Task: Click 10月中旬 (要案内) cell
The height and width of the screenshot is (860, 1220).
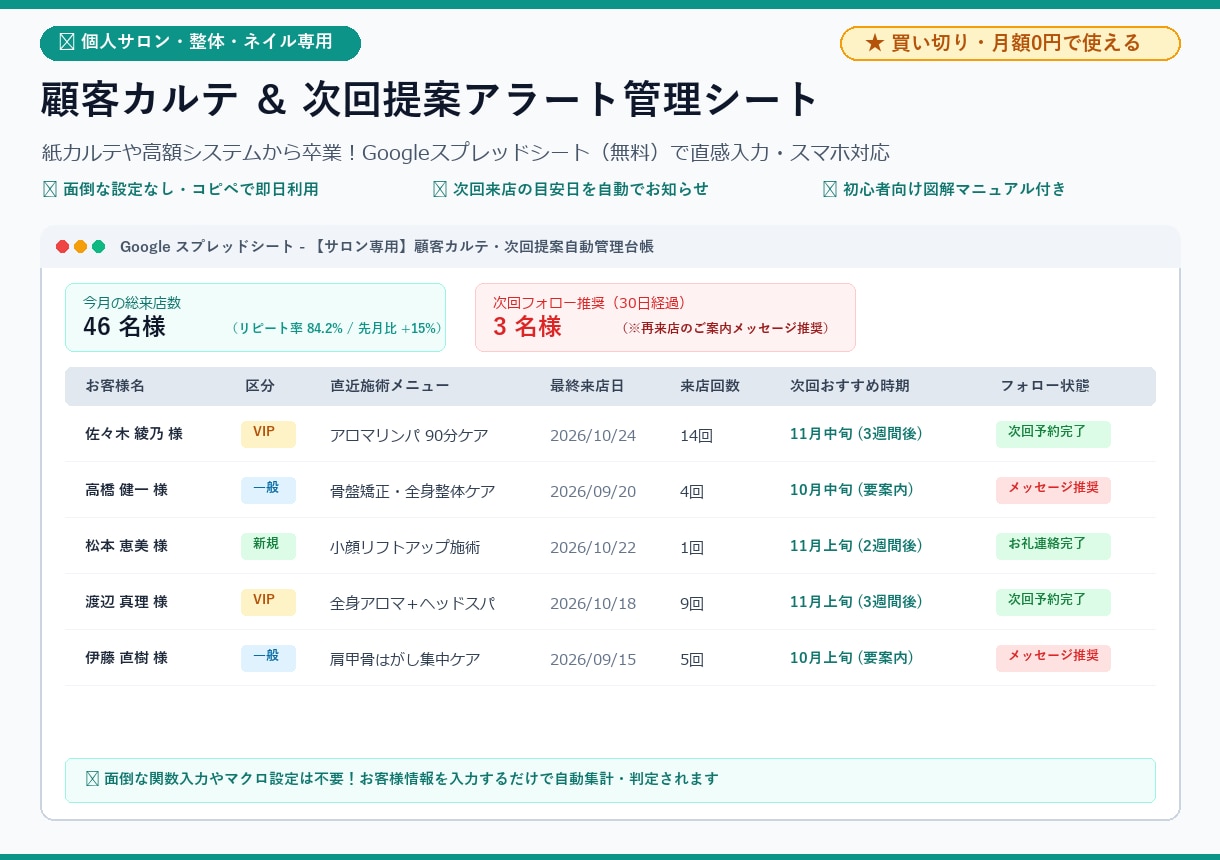Action: click(852, 490)
